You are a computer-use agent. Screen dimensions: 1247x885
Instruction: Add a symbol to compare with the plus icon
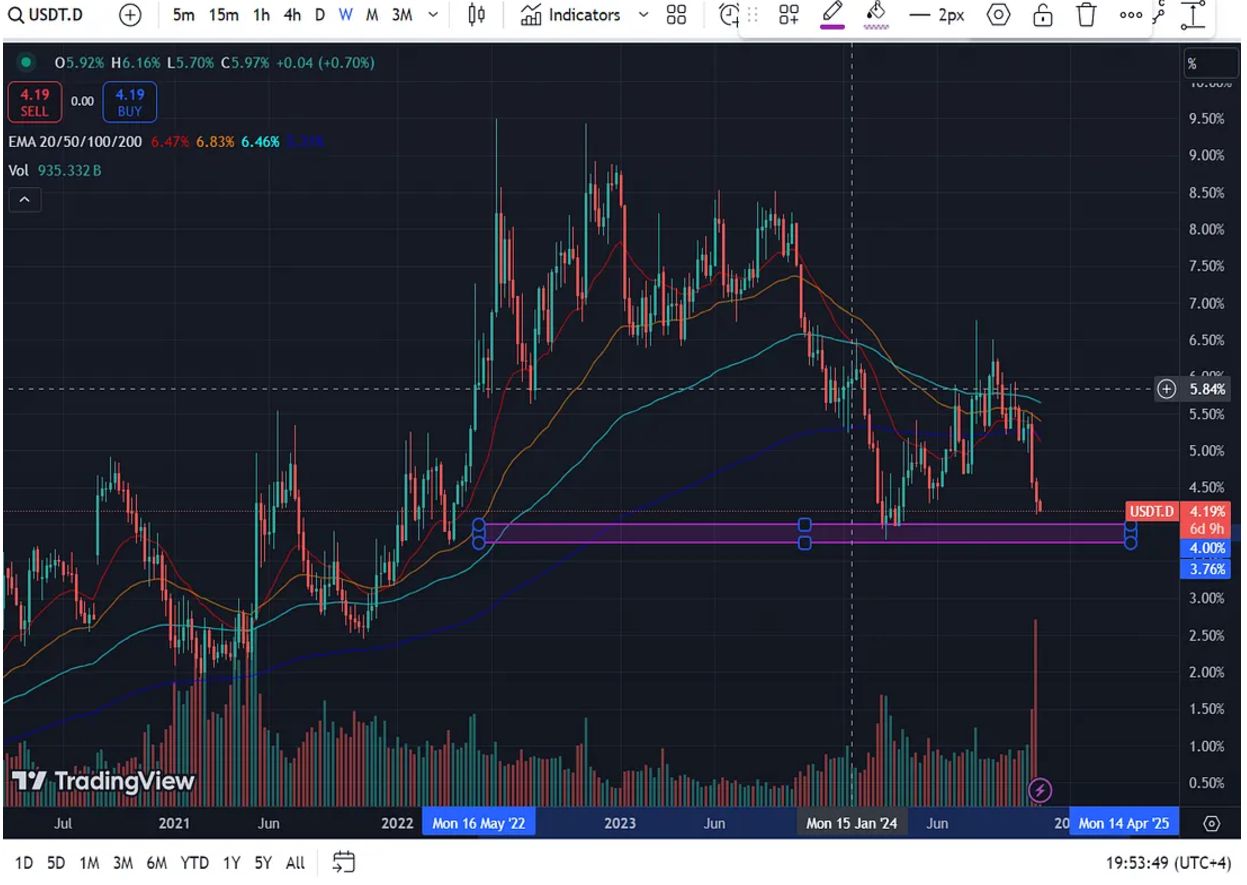point(130,15)
